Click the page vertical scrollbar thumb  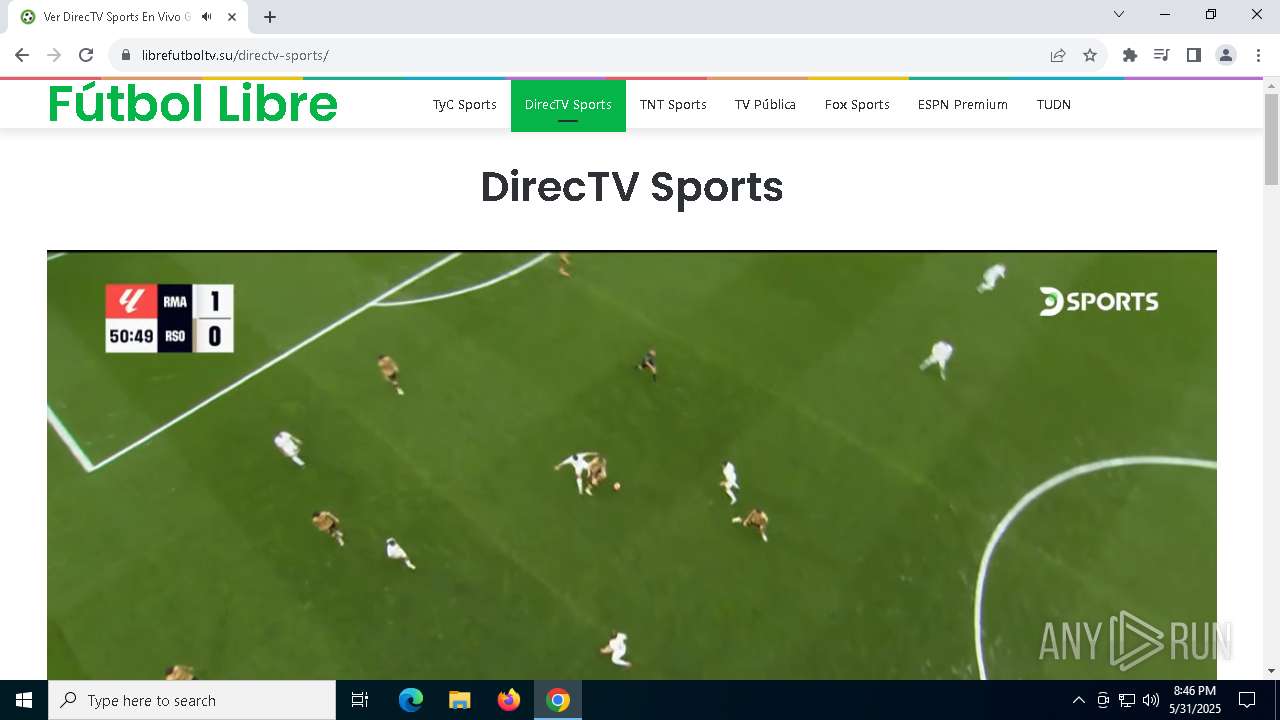tap(1271, 139)
